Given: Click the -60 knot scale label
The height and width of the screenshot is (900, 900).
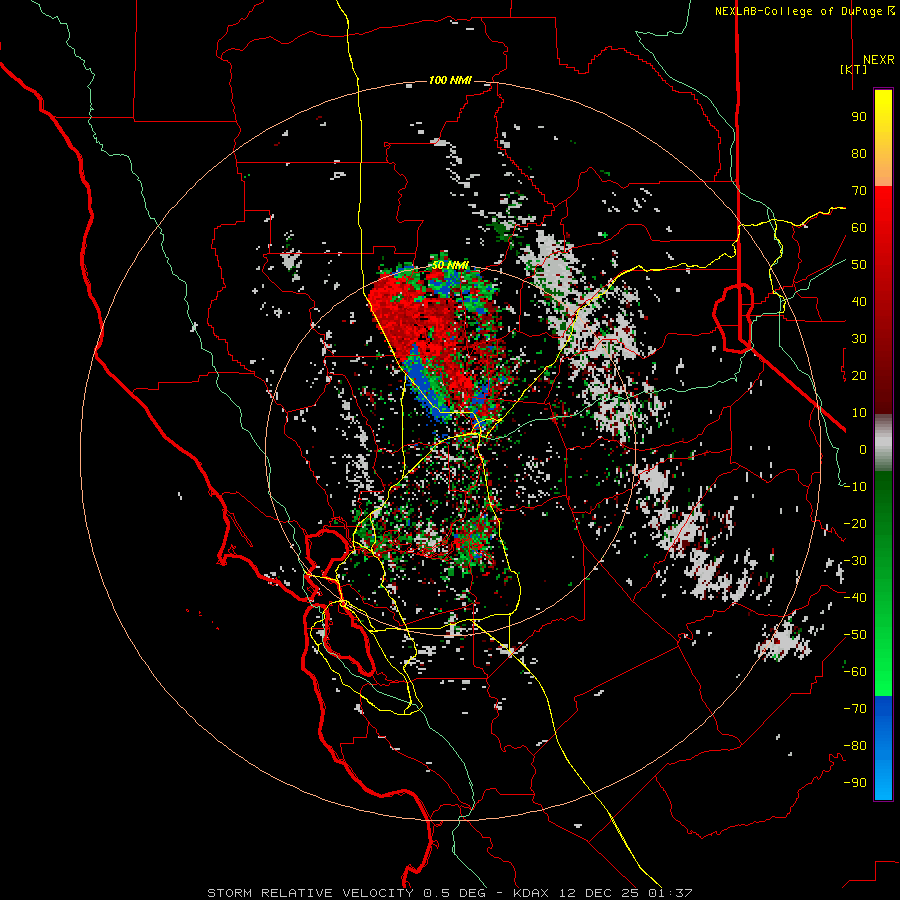Looking at the screenshot, I should pos(855,672).
